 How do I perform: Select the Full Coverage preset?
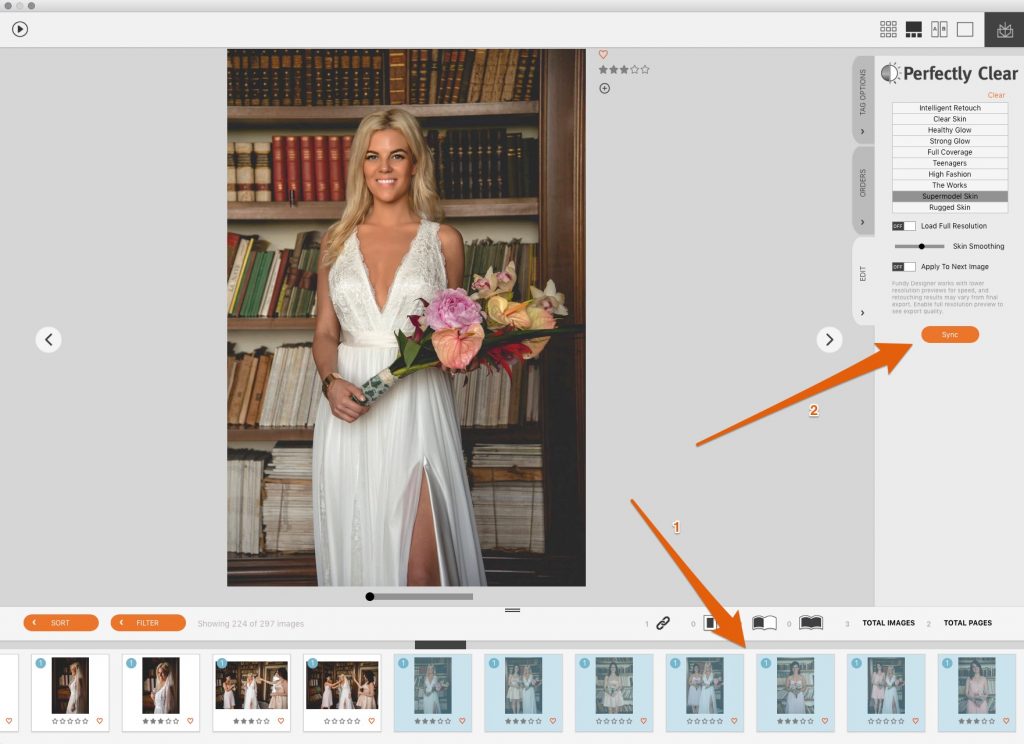click(x=950, y=152)
